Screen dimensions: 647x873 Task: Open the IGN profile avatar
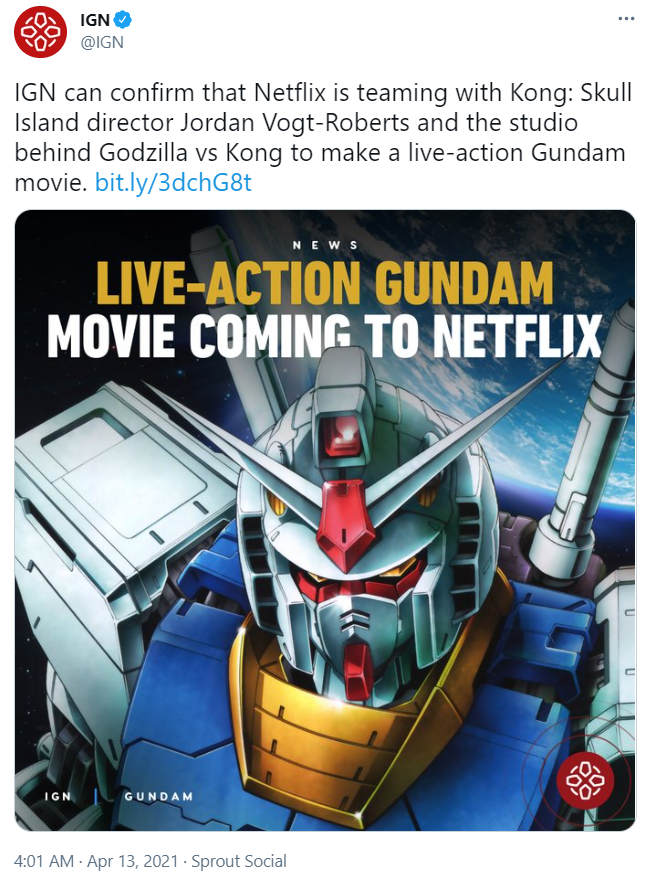click(x=40, y=31)
